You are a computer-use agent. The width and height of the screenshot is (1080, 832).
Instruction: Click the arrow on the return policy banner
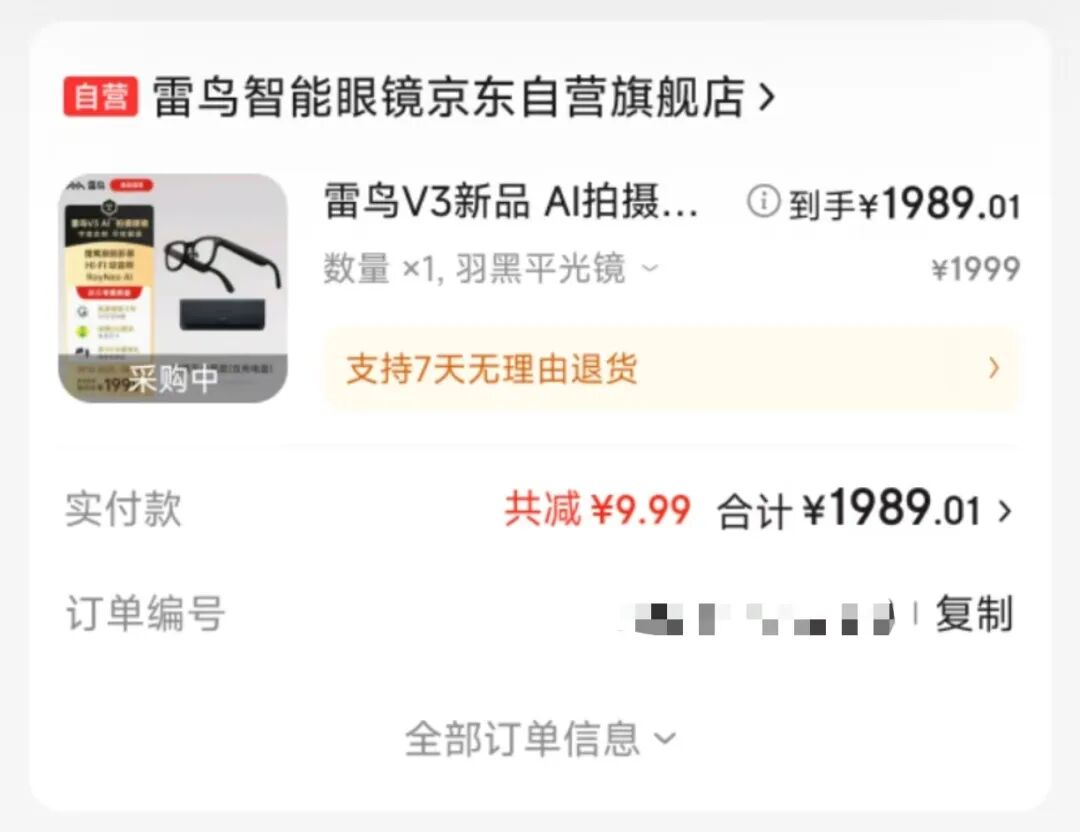click(x=993, y=368)
